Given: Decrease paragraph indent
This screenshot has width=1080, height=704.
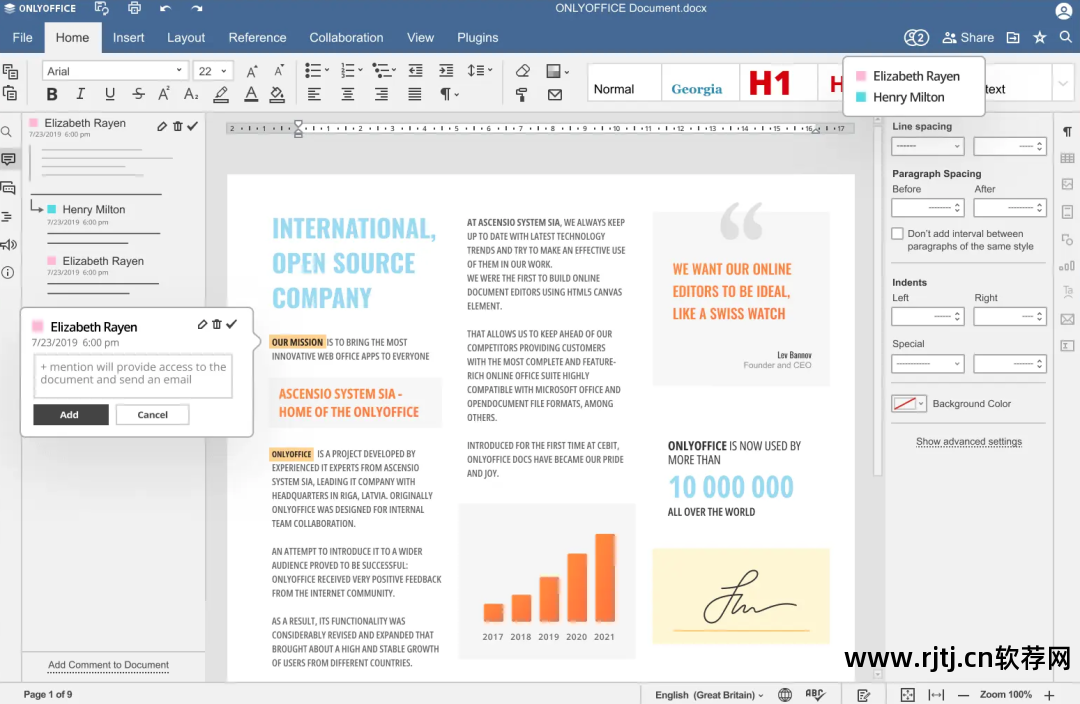Looking at the screenshot, I should [x=415, y=70].
